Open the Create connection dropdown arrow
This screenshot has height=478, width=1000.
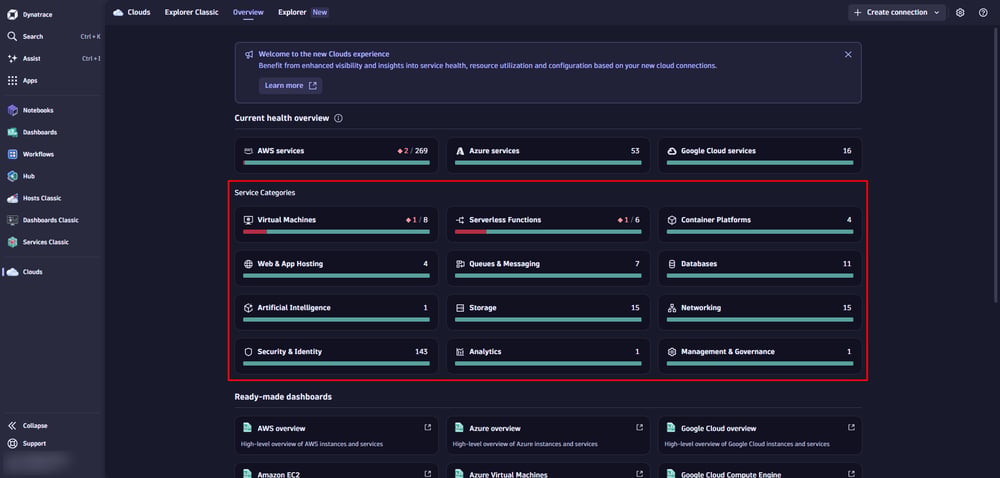[x=936, y=12]
